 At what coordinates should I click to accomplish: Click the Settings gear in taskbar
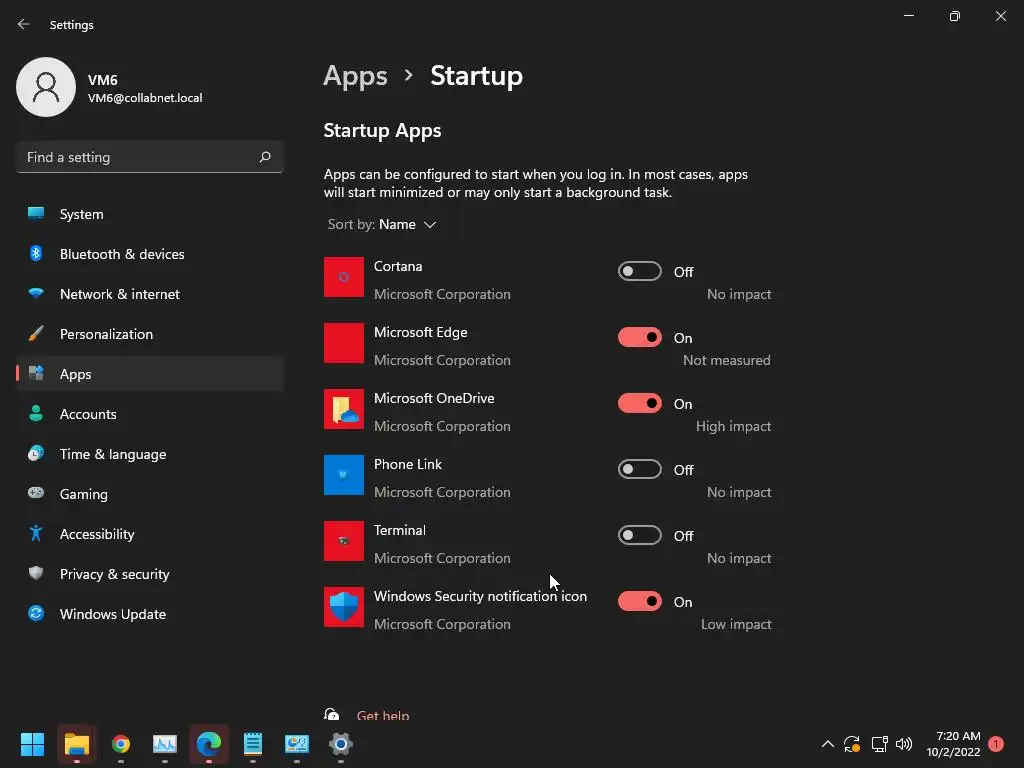pyautogui.click(x=341, y=744)
